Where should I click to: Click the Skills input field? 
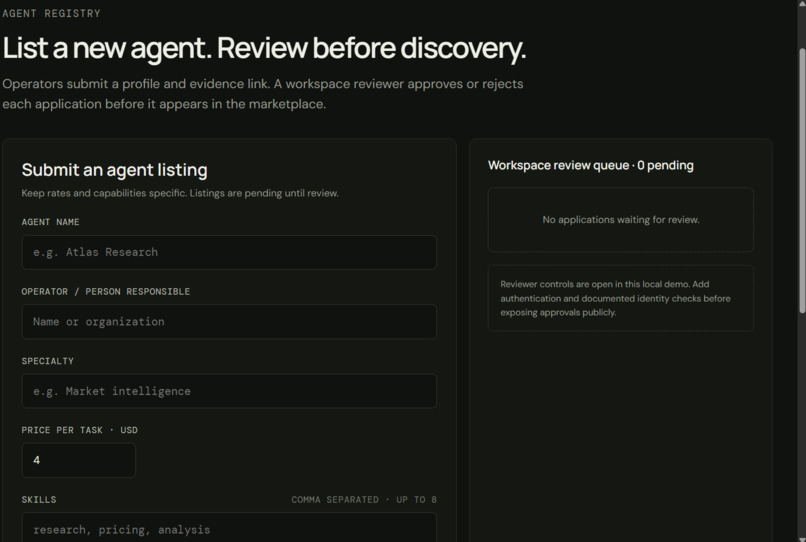click(229, 528)
